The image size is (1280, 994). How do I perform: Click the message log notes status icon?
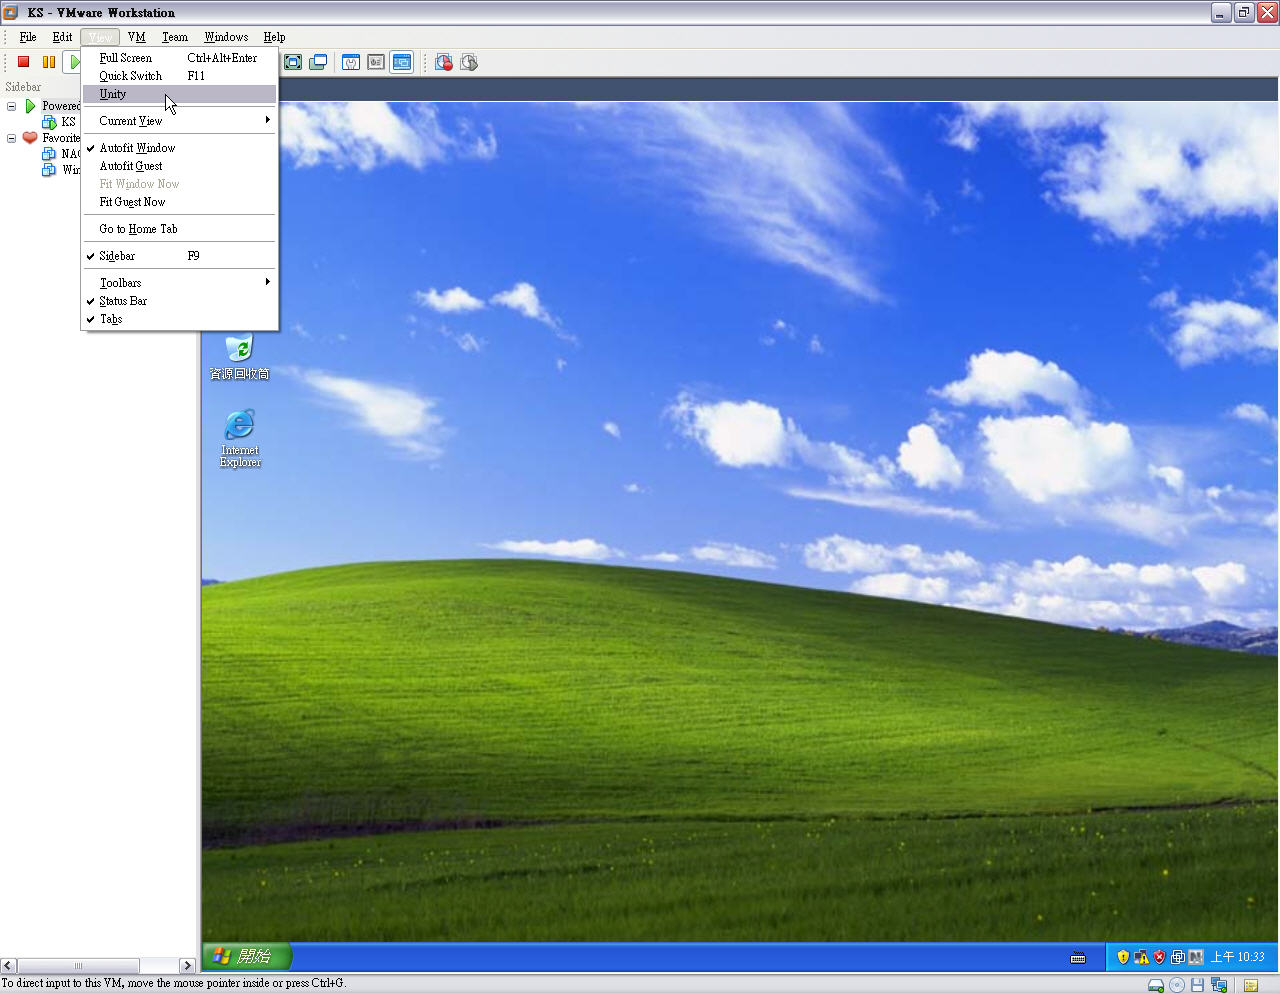tap(1251, 985)
